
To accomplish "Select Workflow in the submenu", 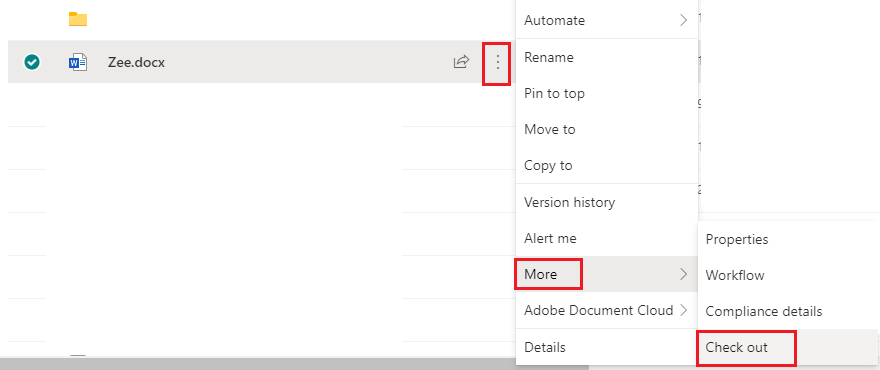I will click(x=788, y=275).
